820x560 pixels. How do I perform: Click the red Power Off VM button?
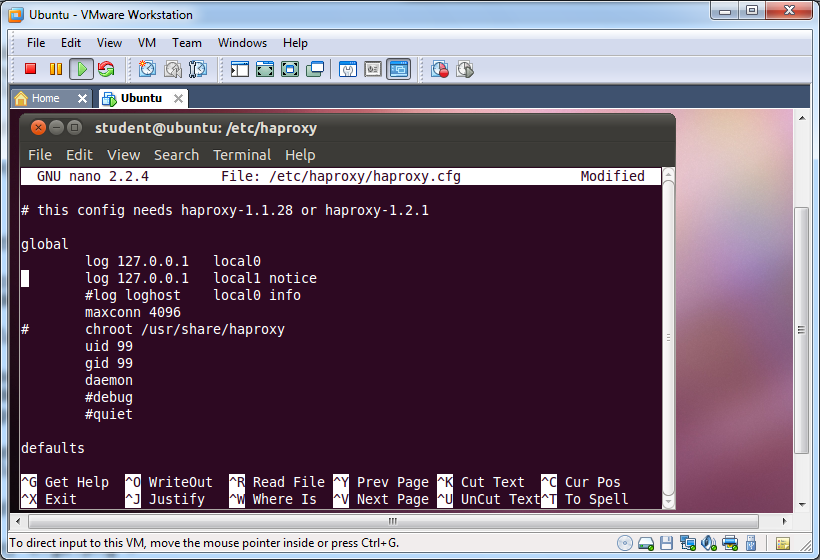(x=31, y=69)
